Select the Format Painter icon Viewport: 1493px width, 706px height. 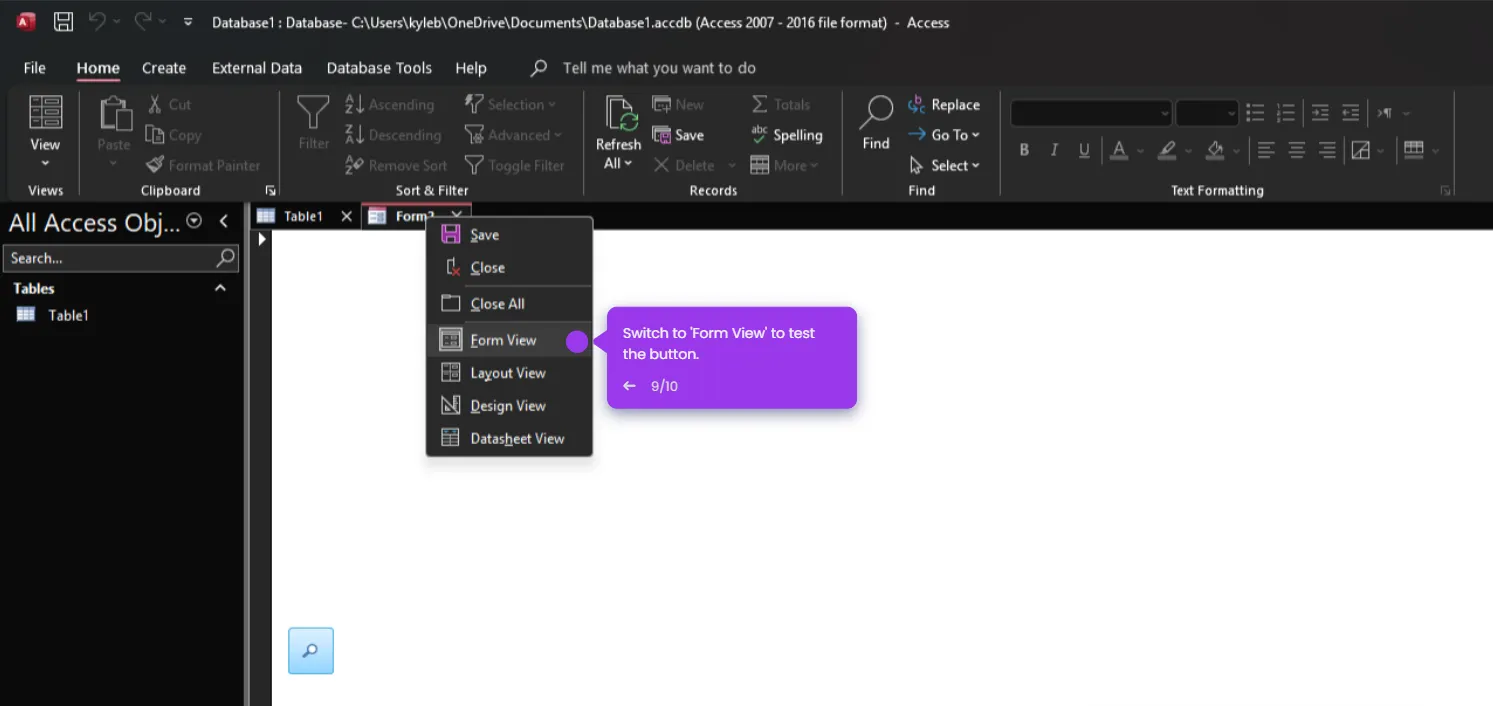pos(155,165)
